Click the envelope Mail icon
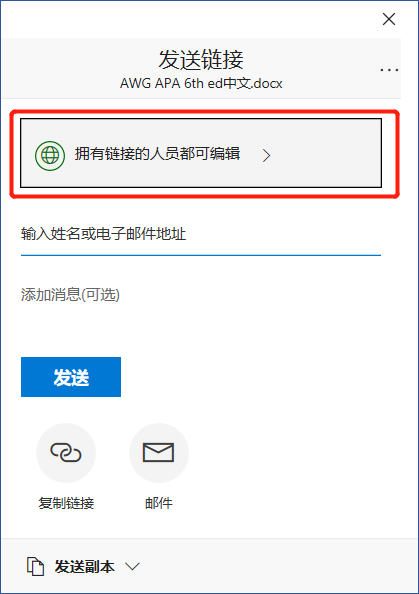The image size is (419, 594). 158,453
